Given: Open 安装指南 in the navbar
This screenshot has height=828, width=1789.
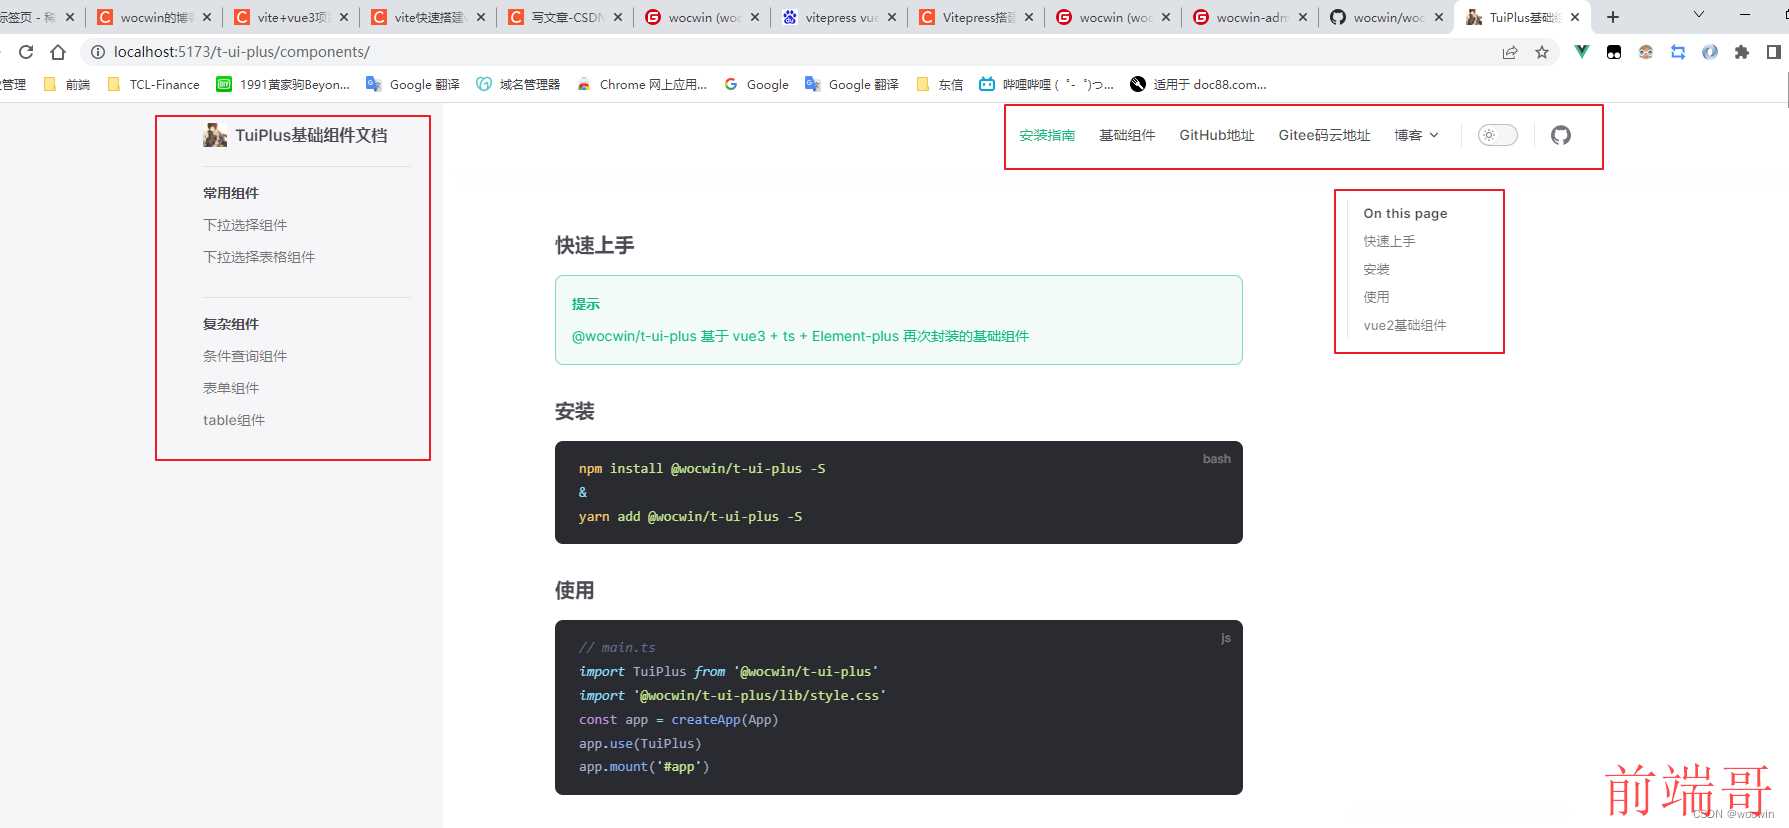Looking at the screenshot, I should [x=1047, y=135].
